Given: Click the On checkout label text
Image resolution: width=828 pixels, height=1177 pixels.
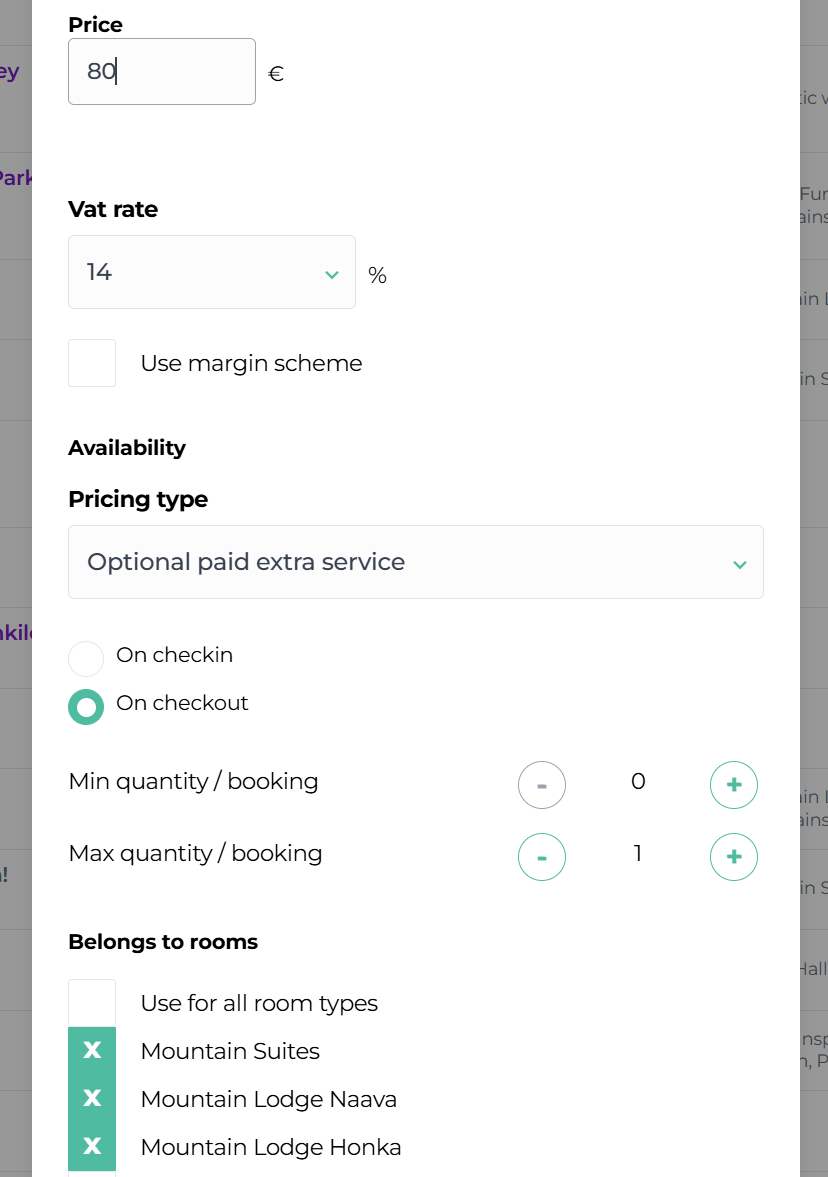Looking at the screenshot, I should (x=182, y=703).
